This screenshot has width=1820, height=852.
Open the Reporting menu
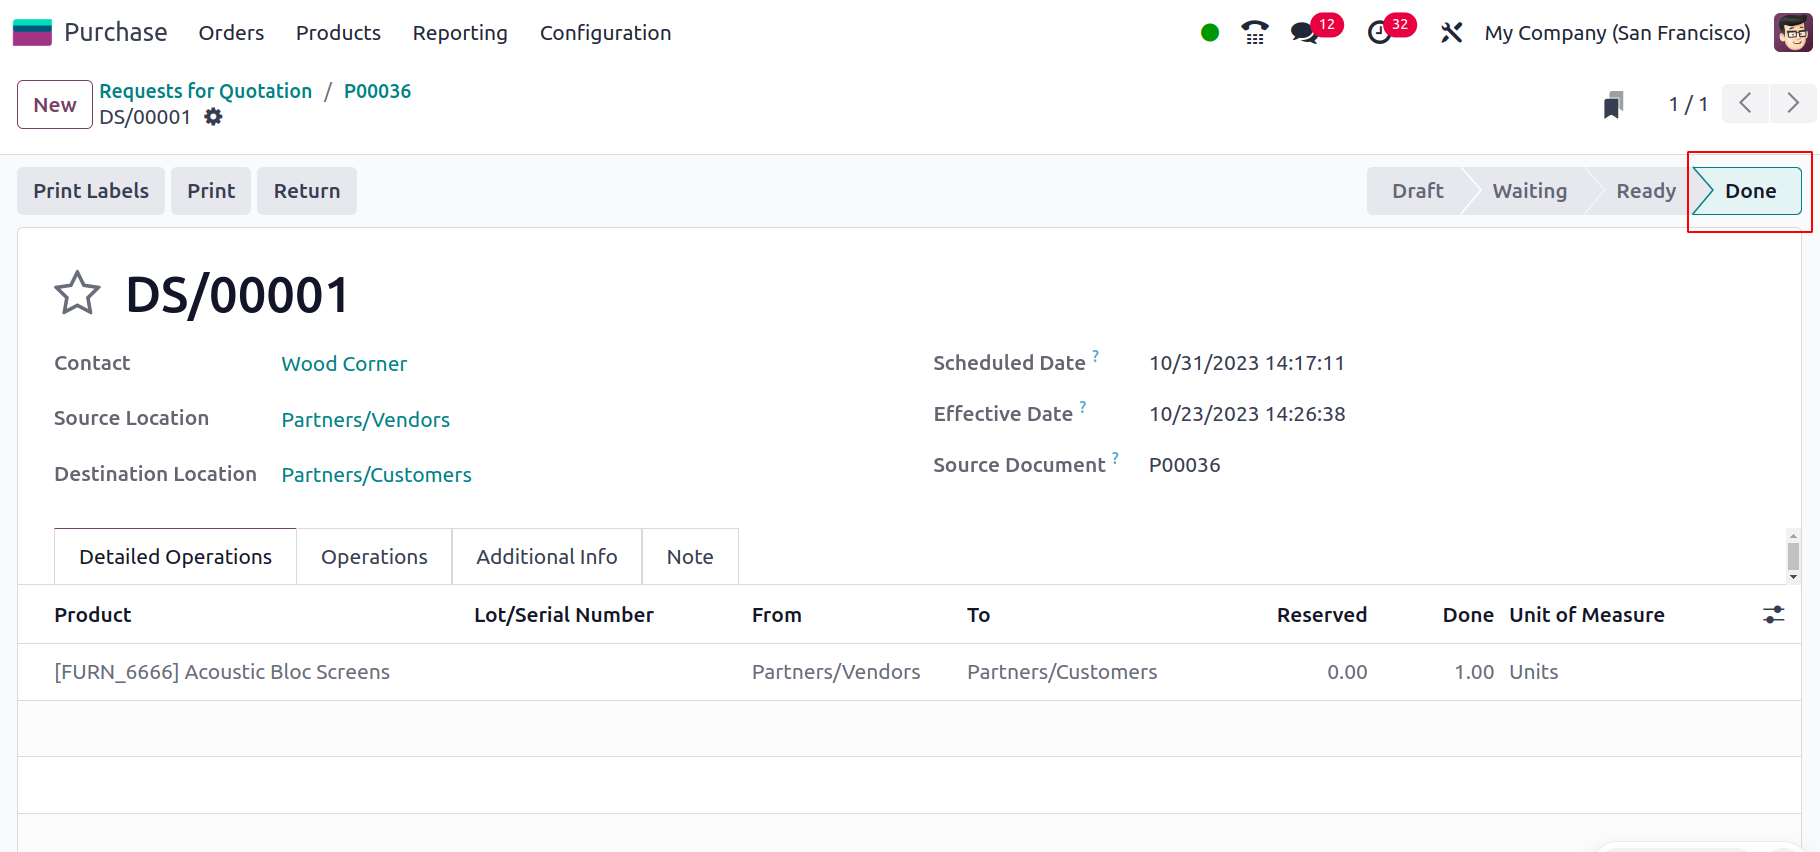coord(460,33)
